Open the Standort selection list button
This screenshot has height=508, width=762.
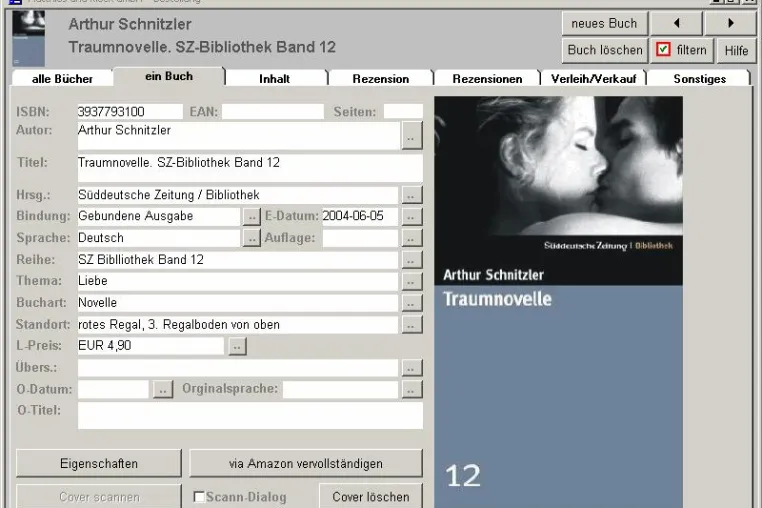coord(412,325)
